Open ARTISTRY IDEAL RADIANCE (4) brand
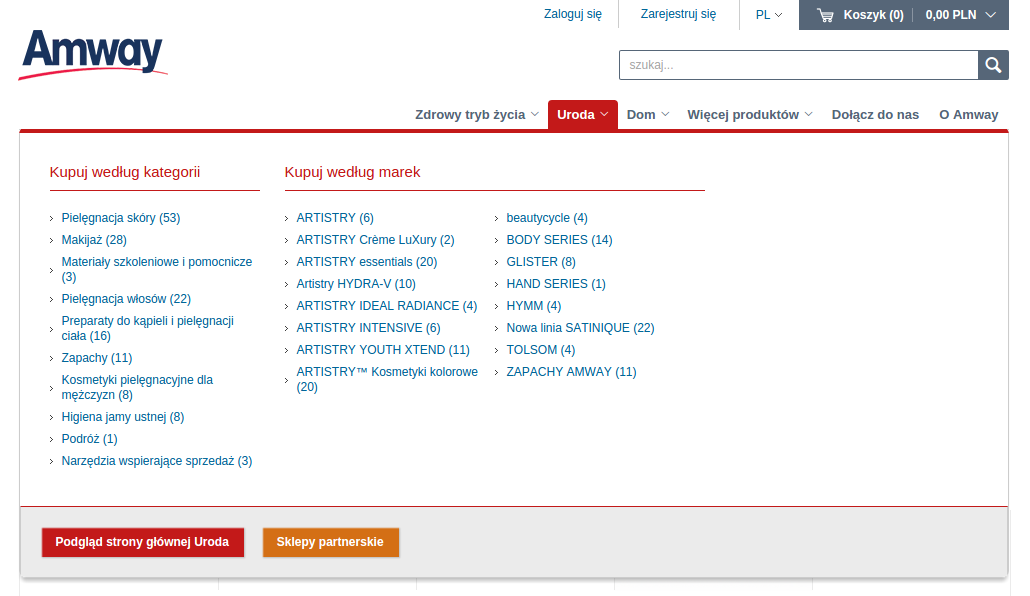Image resolution: width=1030 pixels, height=596 pixels. 387,306
